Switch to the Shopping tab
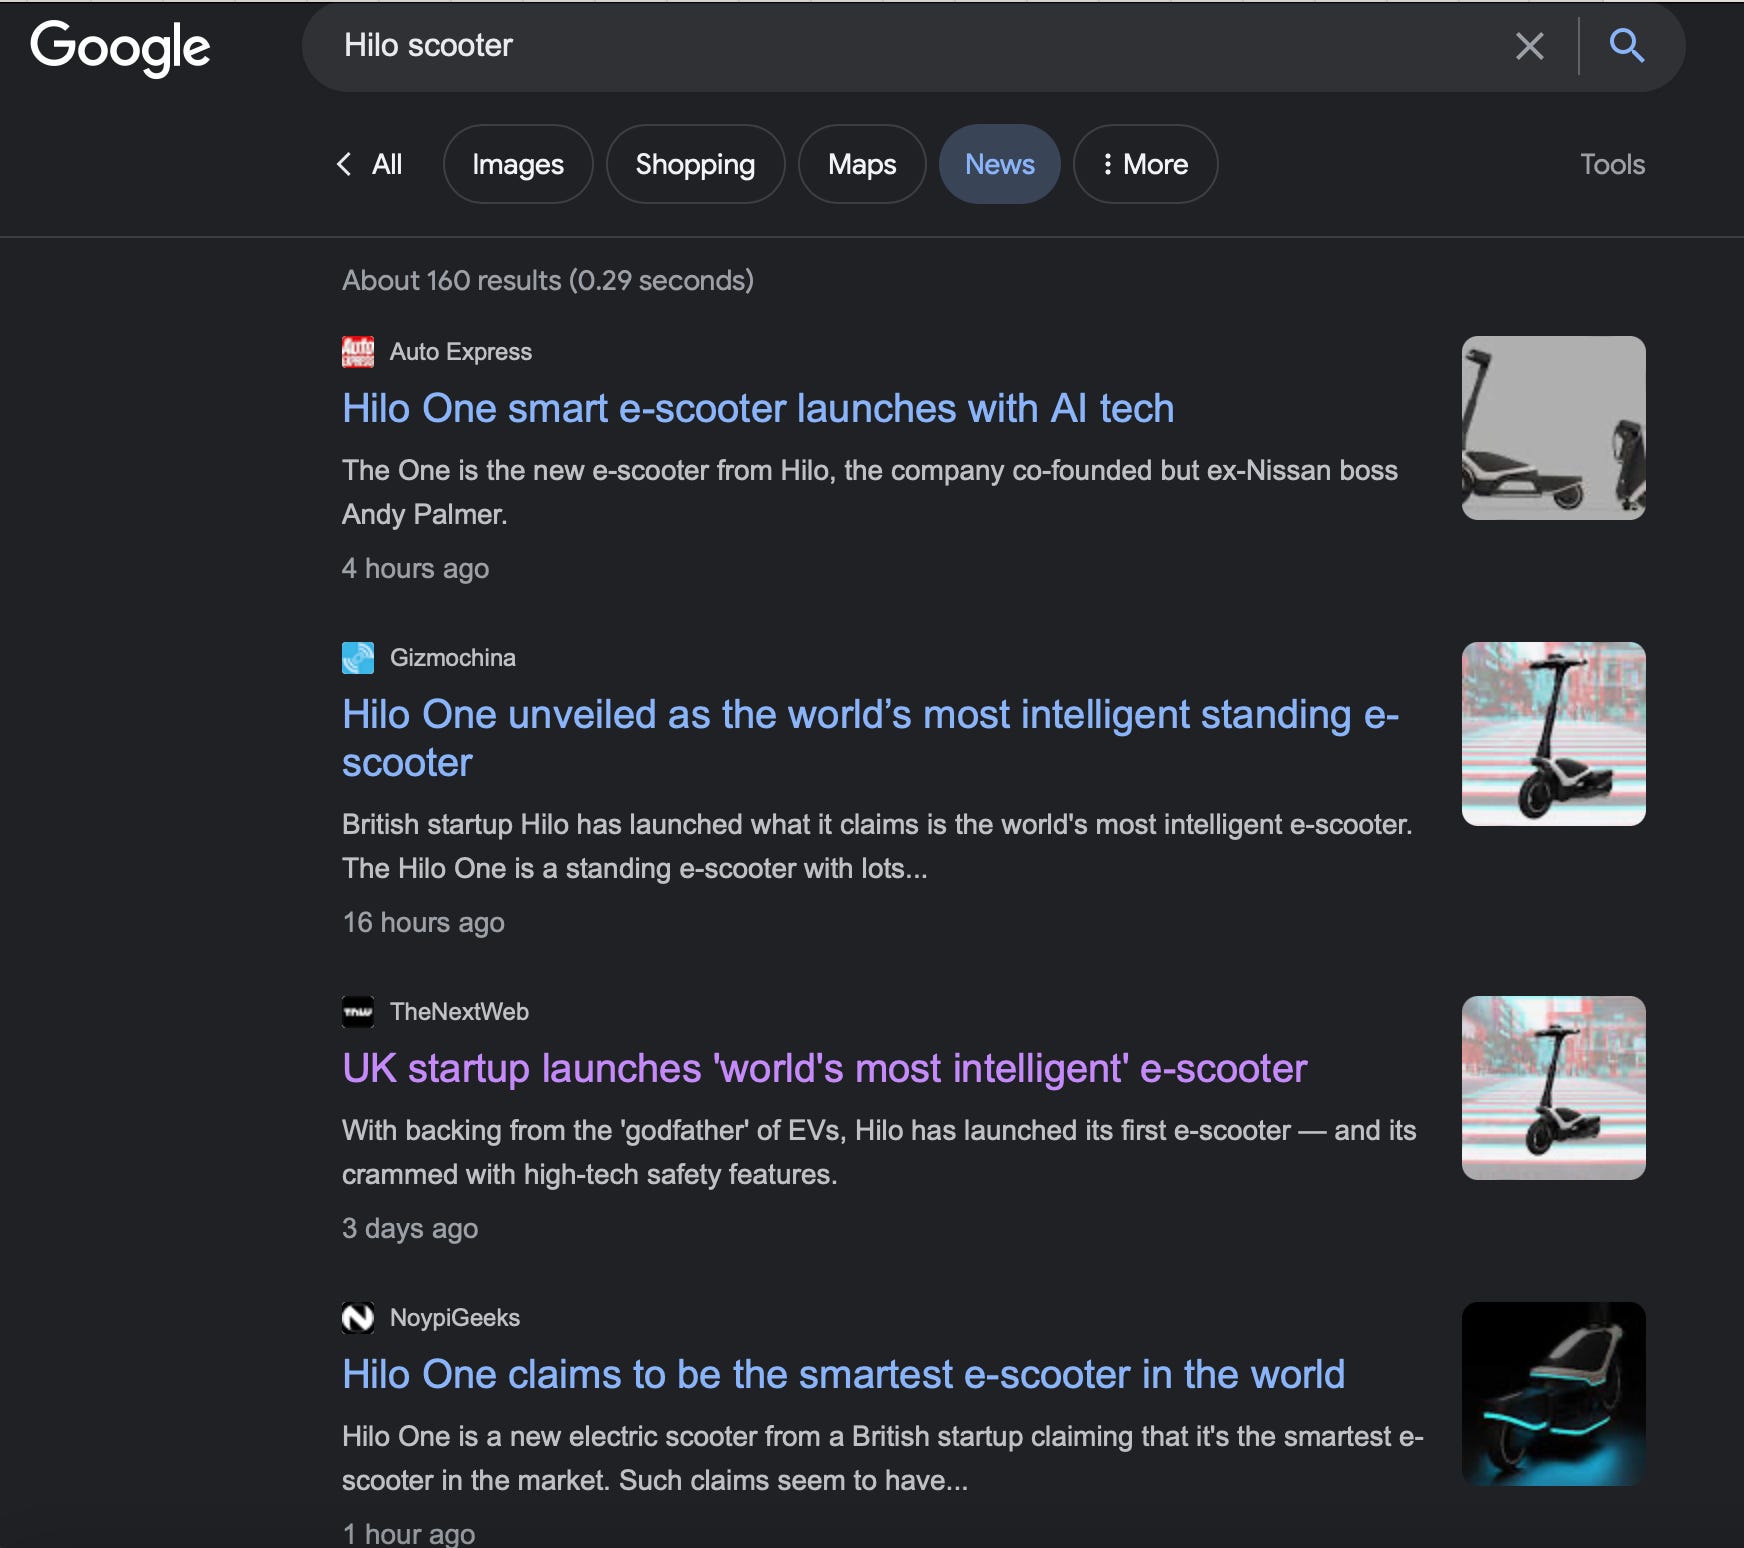Image resolution: width=1744 pixels, height=1548 pixels. [695, 164]
